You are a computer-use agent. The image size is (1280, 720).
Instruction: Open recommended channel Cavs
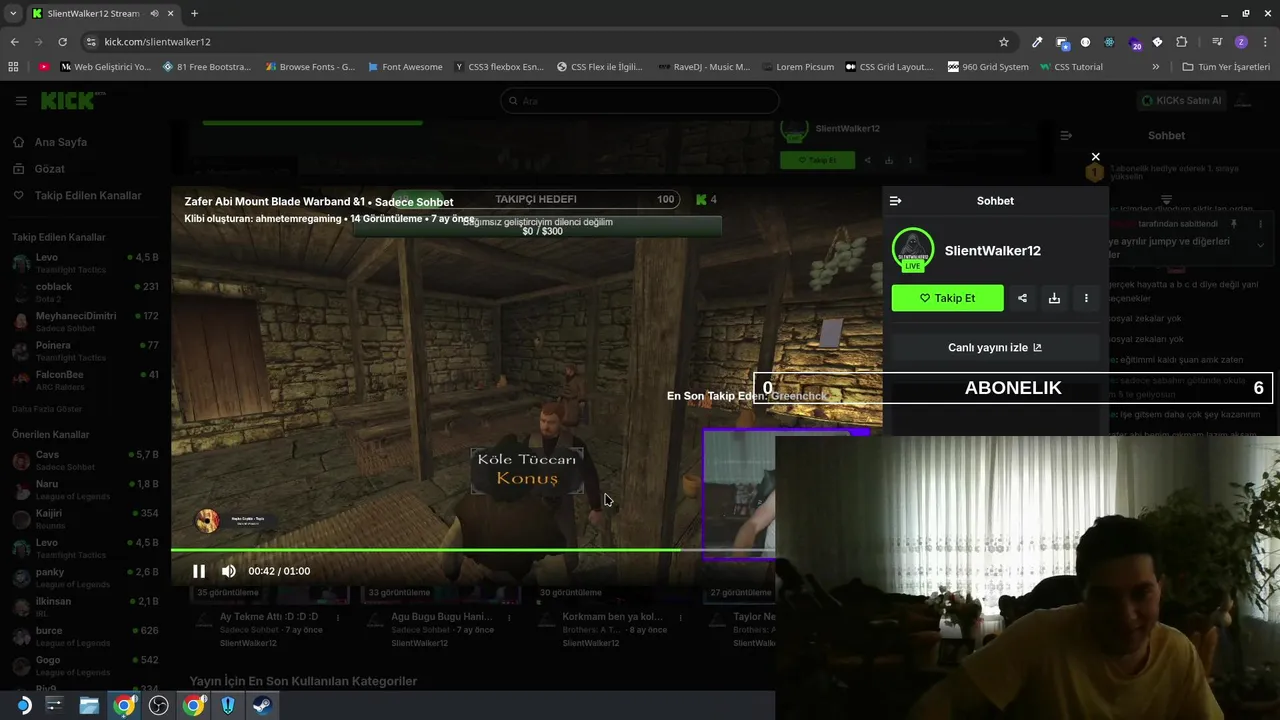point(85,460)
